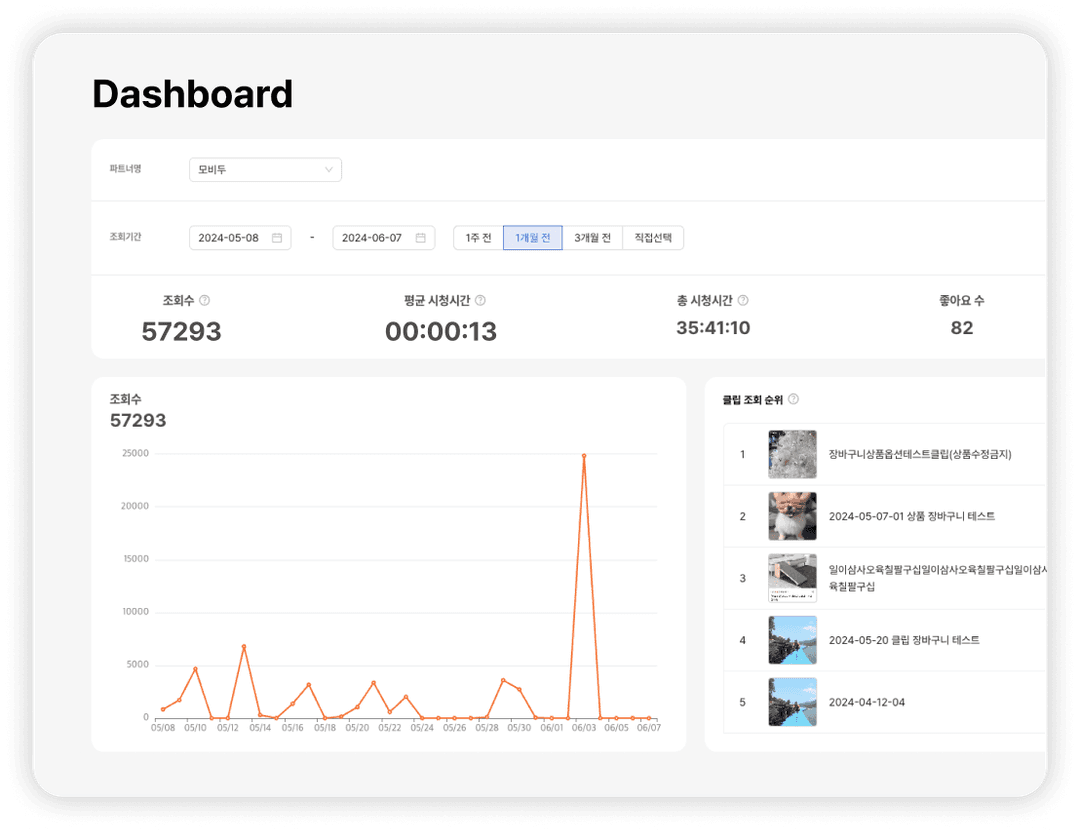This screenshot has width=1080, height=830.
Task: Click the thumbnail of the rank 2 dog clip
Action: point(792,516)
